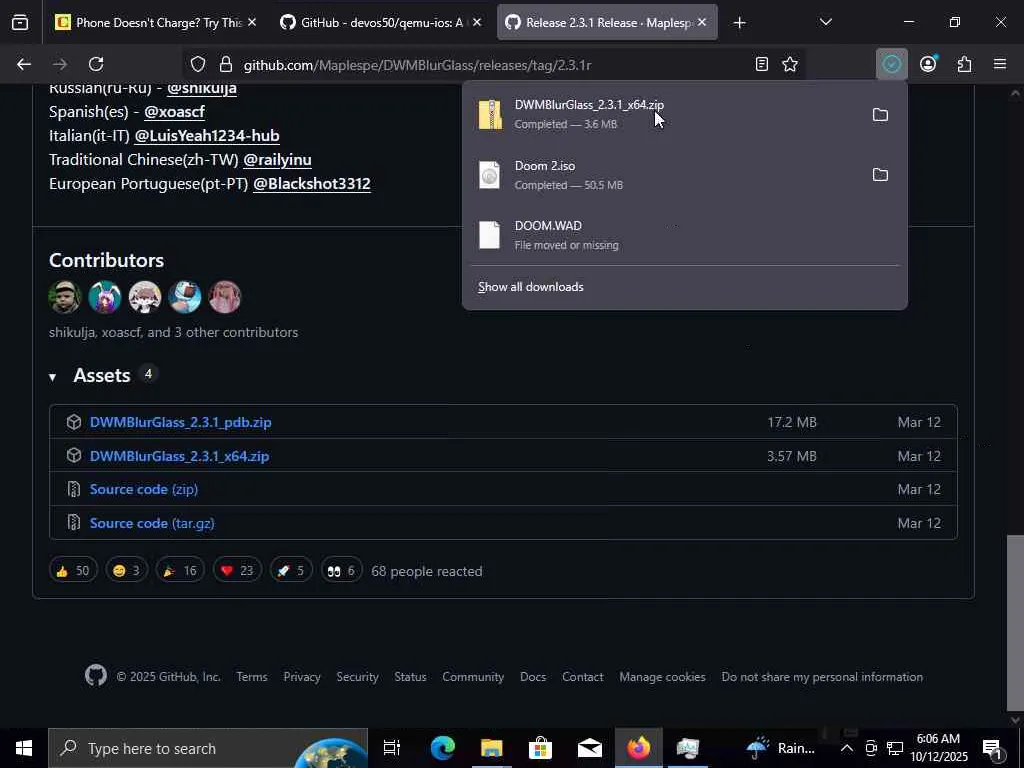This screenshot has height=768, width=1024.
Task: Show site security padlock info
Action: [x=226, y=64]
